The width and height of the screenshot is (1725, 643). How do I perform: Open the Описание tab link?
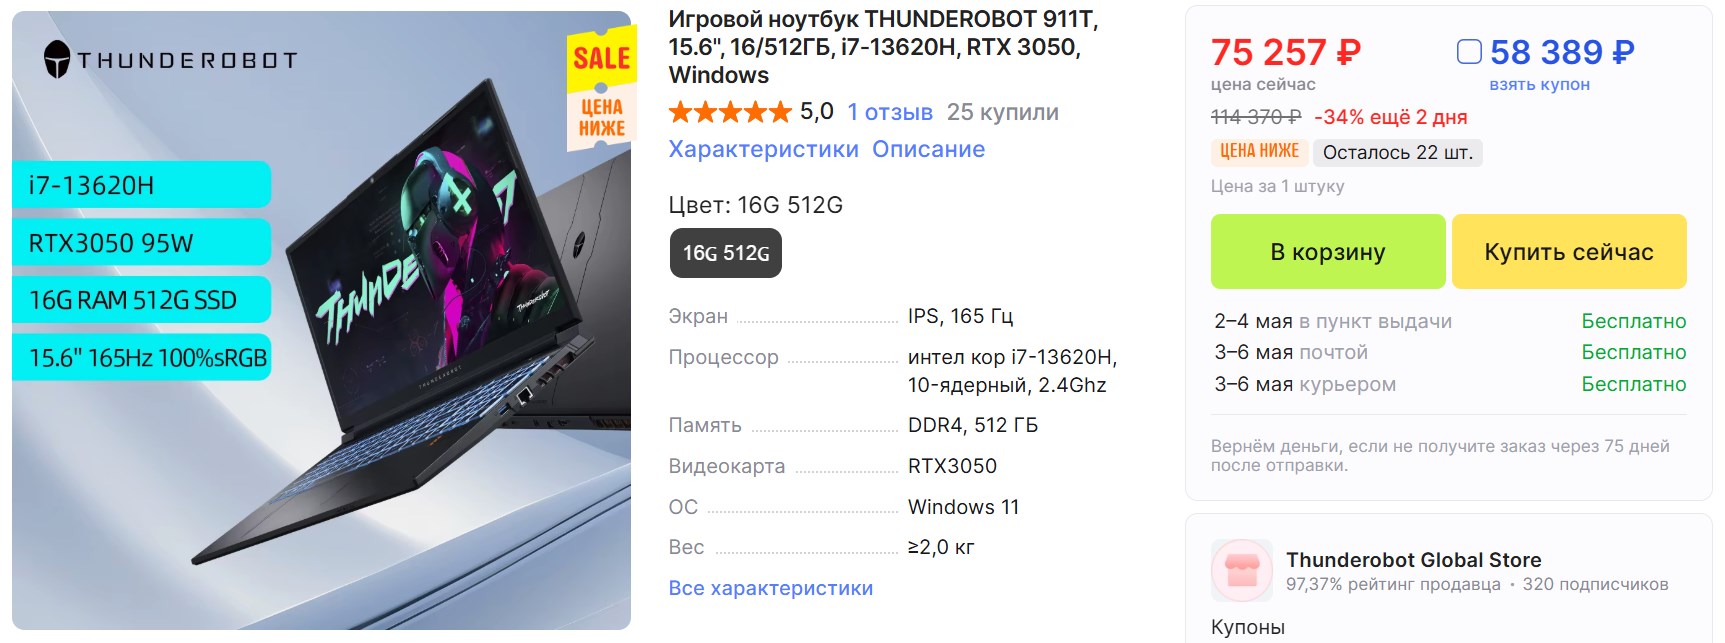pos(928,149)
